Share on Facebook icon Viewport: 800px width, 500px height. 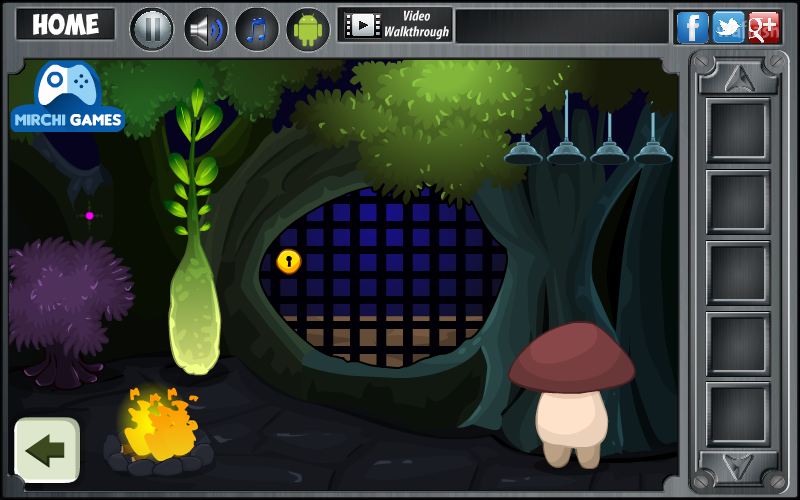pos(692,27)
